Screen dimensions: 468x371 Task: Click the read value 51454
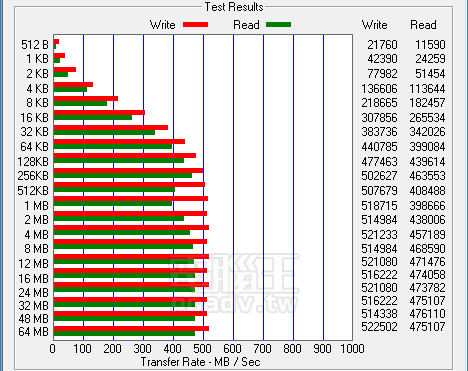pos(430,74)
